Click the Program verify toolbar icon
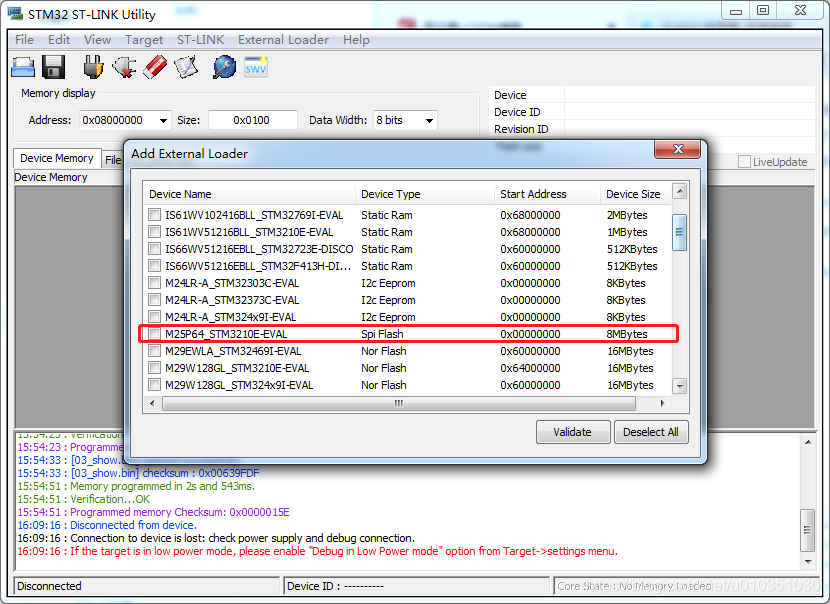 point(186,67)
